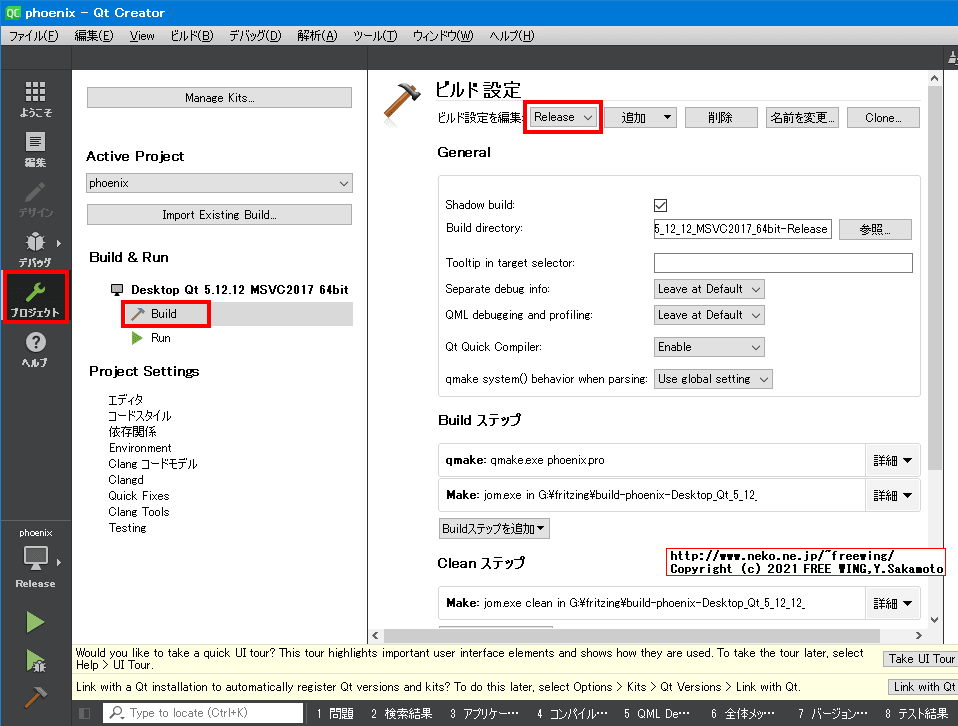The width and height of the screenshot is (958, 726).
Task: Start debugging via the play-with-bug icon
Action: (x=35, y=661)
